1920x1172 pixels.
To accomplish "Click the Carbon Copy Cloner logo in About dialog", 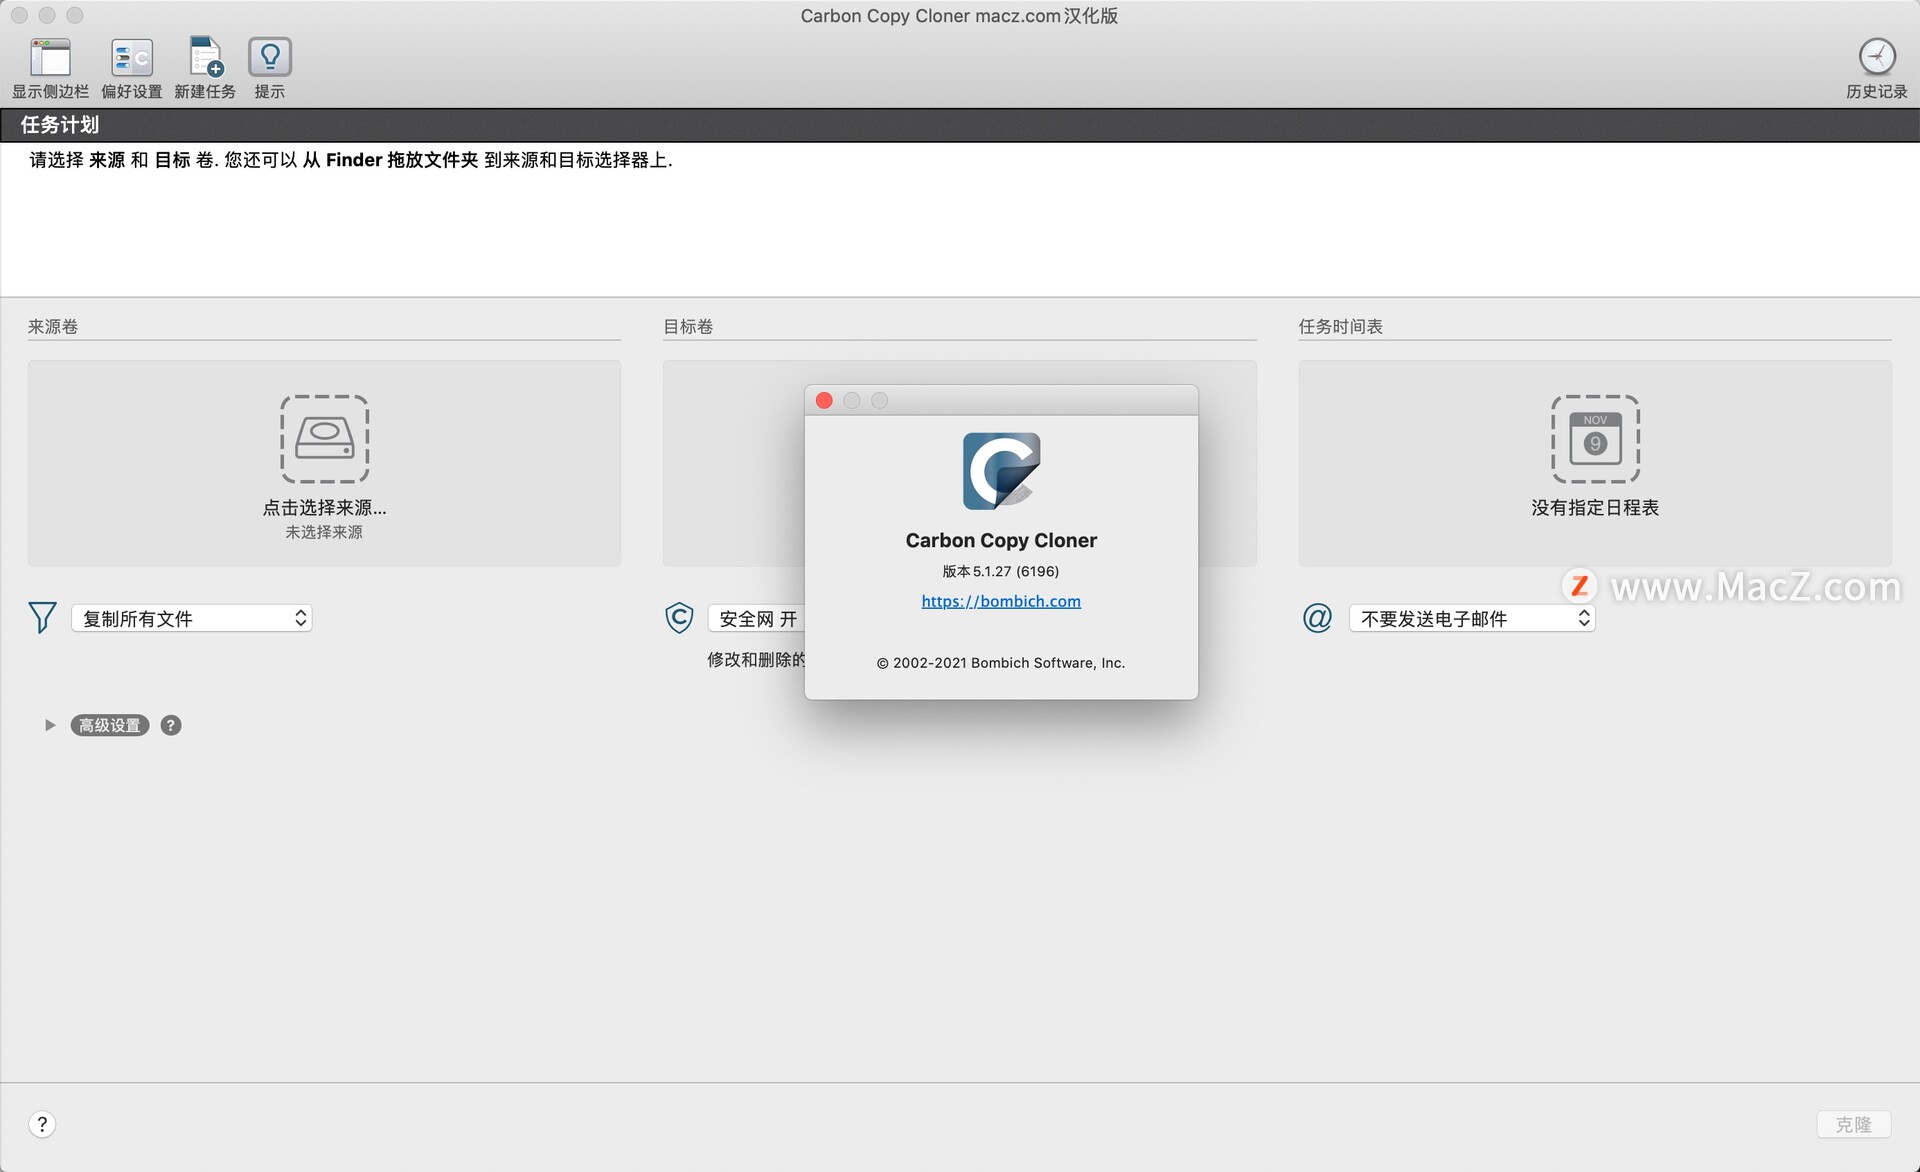I will (1001, 471).
